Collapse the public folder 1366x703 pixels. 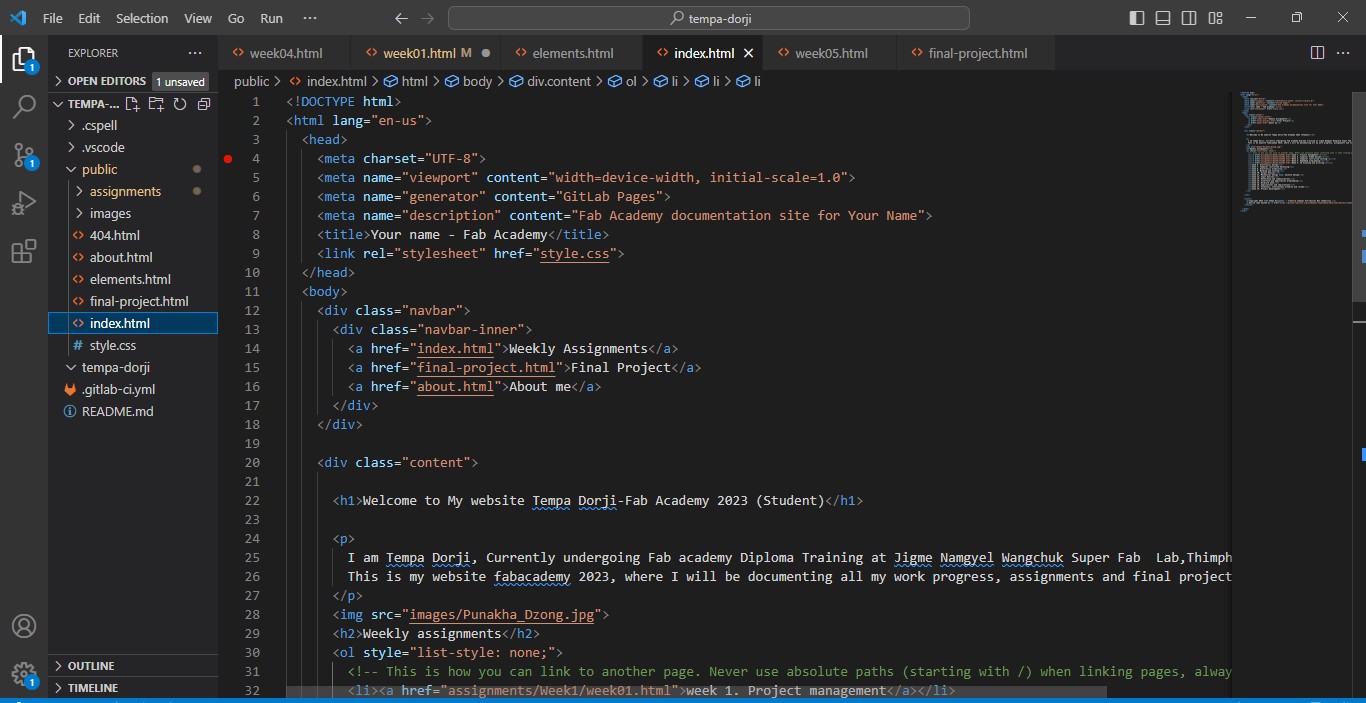pyautogui.click(x=99, y=169)
